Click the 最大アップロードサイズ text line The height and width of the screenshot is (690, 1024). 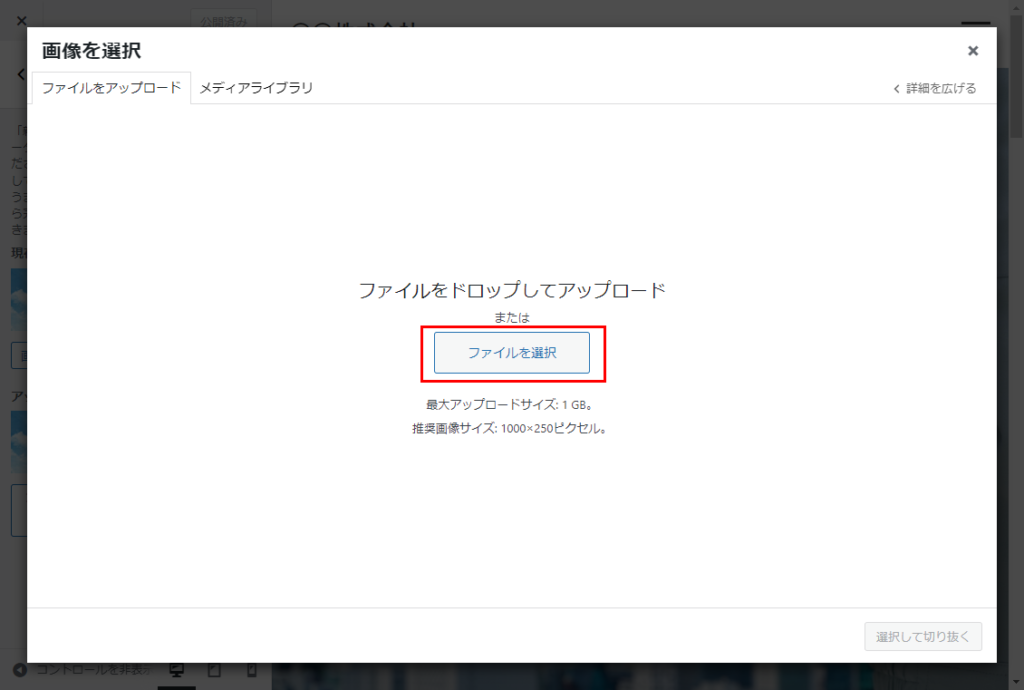coord(511,405)
